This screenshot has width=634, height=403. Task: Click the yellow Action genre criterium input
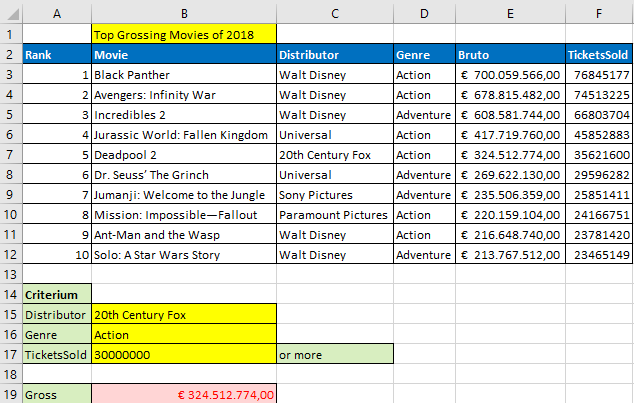184,334
